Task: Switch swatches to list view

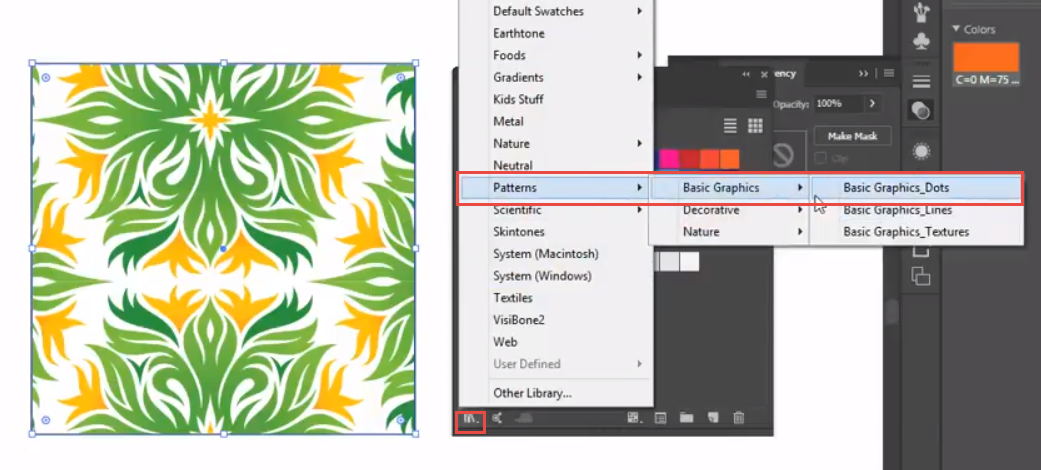Action: pos(730,125)
